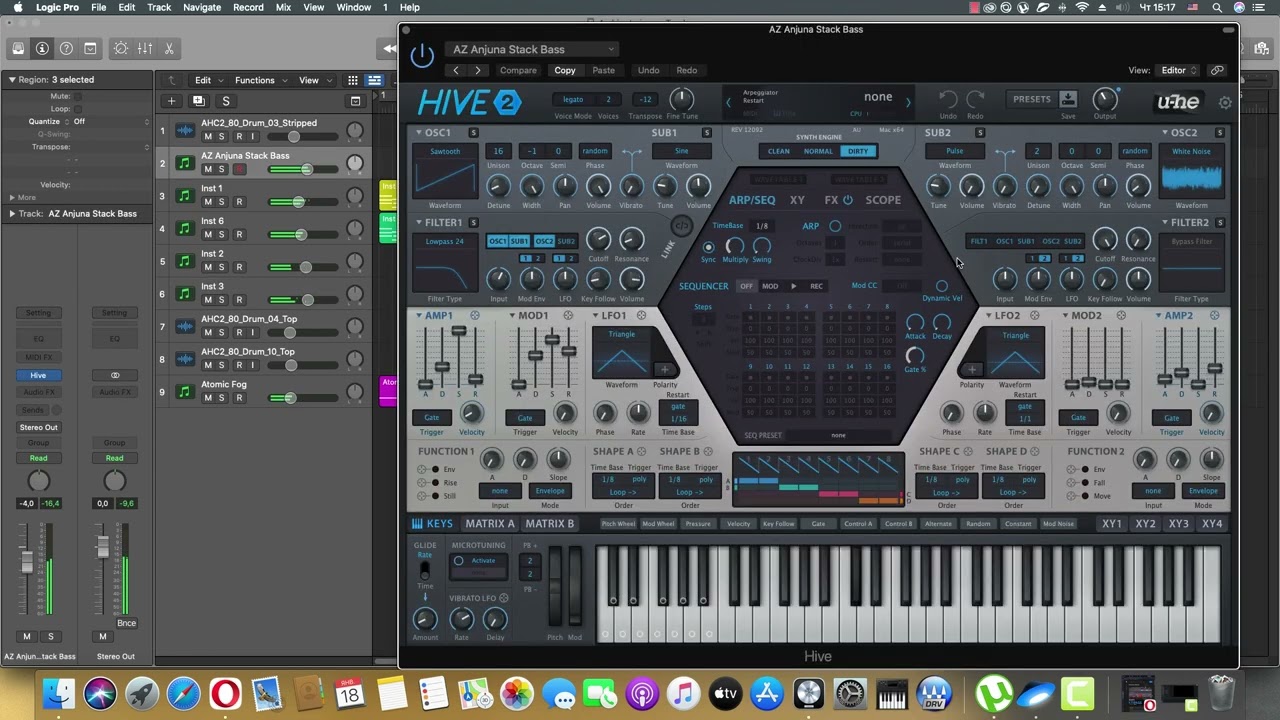This screenshot has width=1280, height=720.
Task: Open the OSC1 Sawtooth waveform selector
Action: click(445, 152)
